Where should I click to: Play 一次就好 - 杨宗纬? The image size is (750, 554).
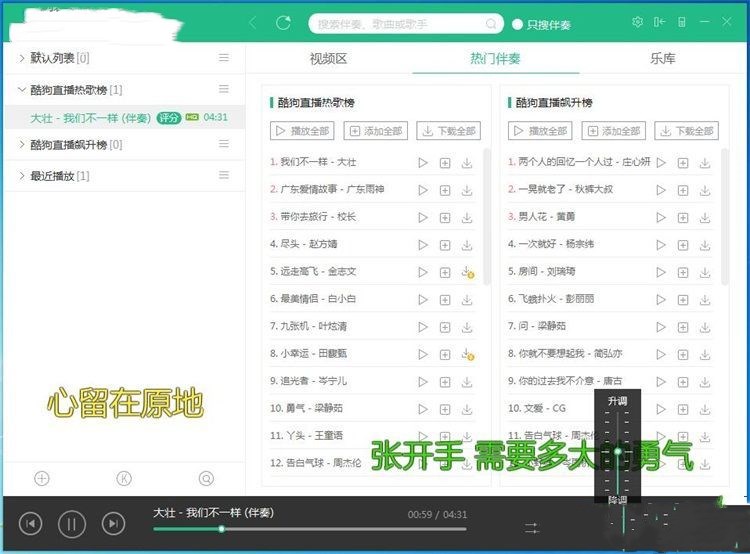pos(661,245)
